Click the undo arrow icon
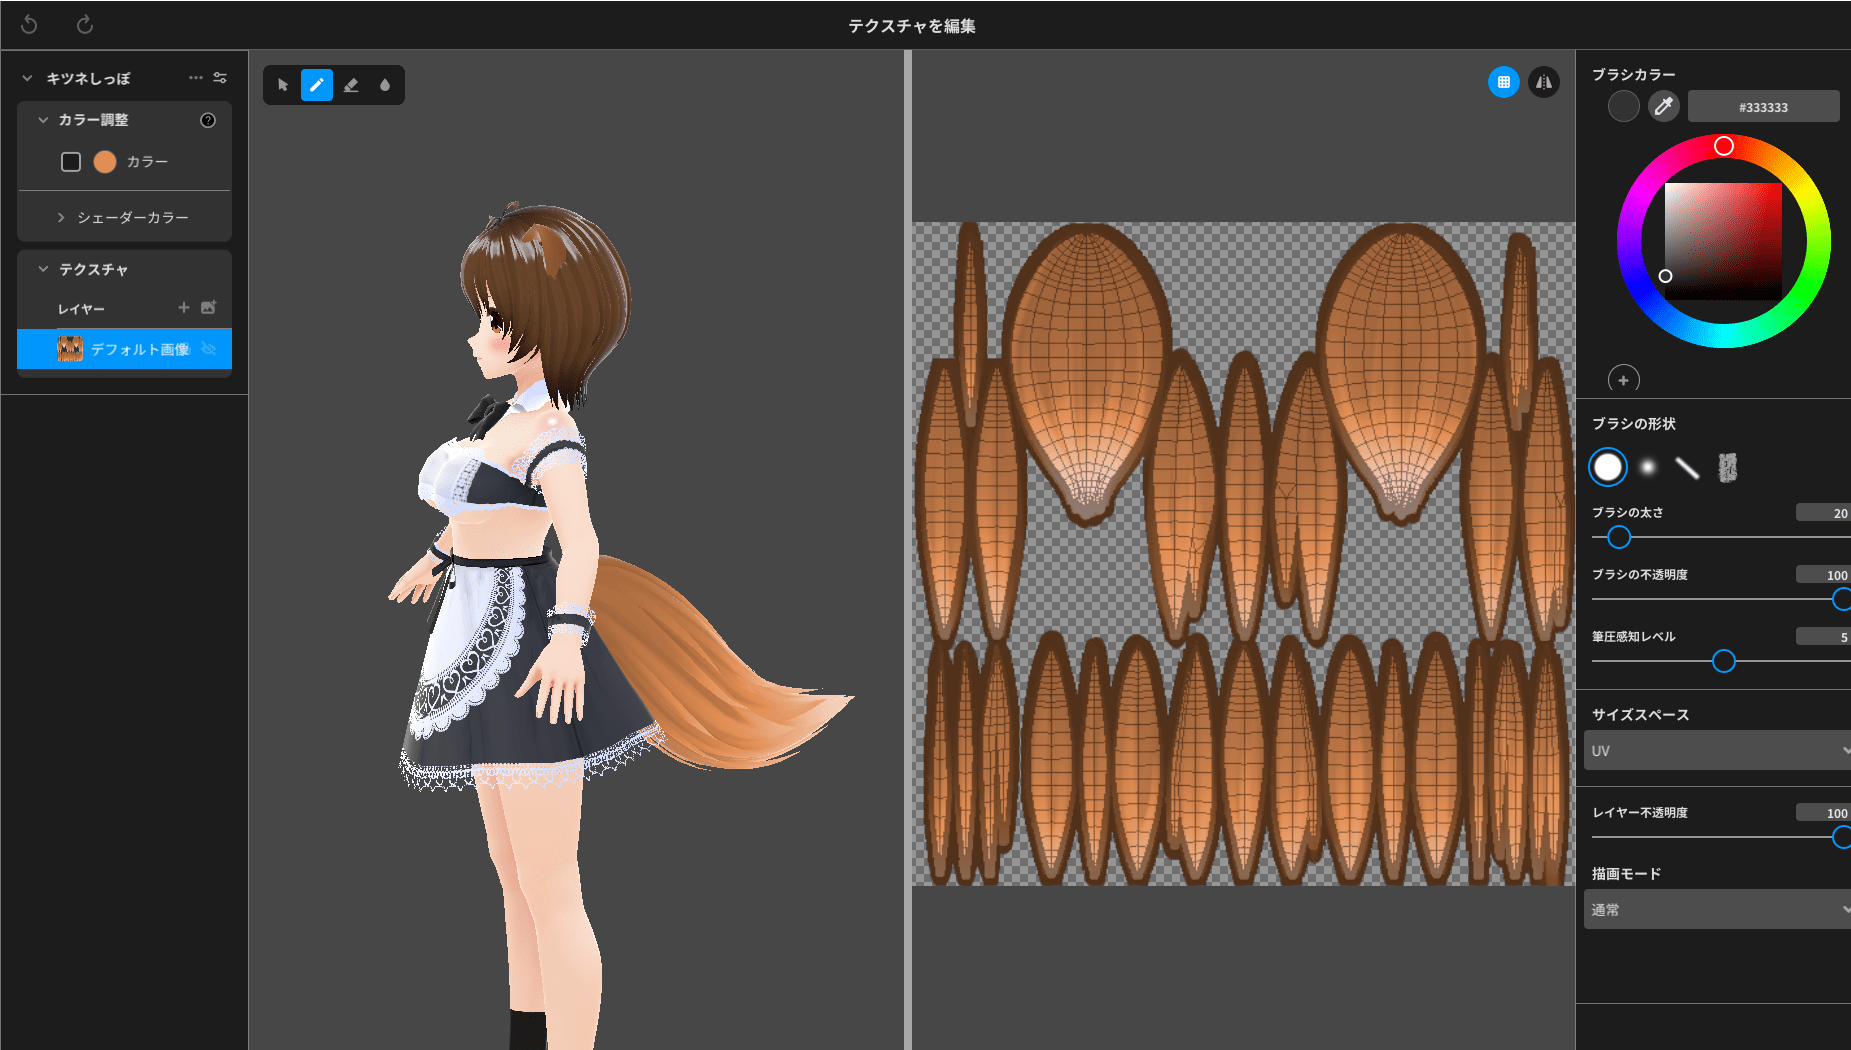The width and height of the screenshot is (1851, 1050). coord(29,24)
